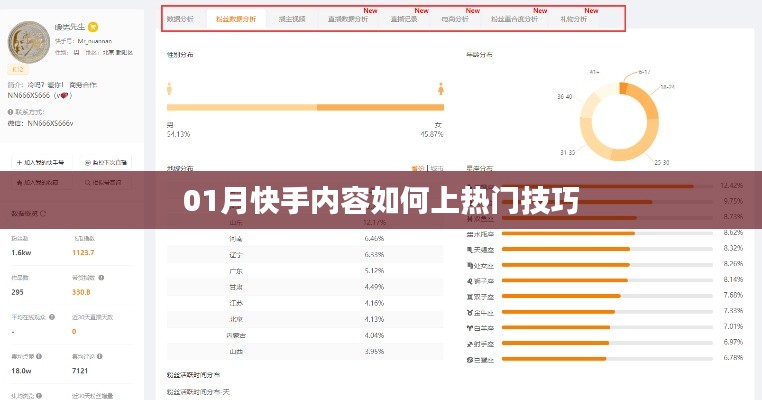Click the 6-17 age label on the donut chart
Viewport: 762px width, 400px height.
click(644, 72)
